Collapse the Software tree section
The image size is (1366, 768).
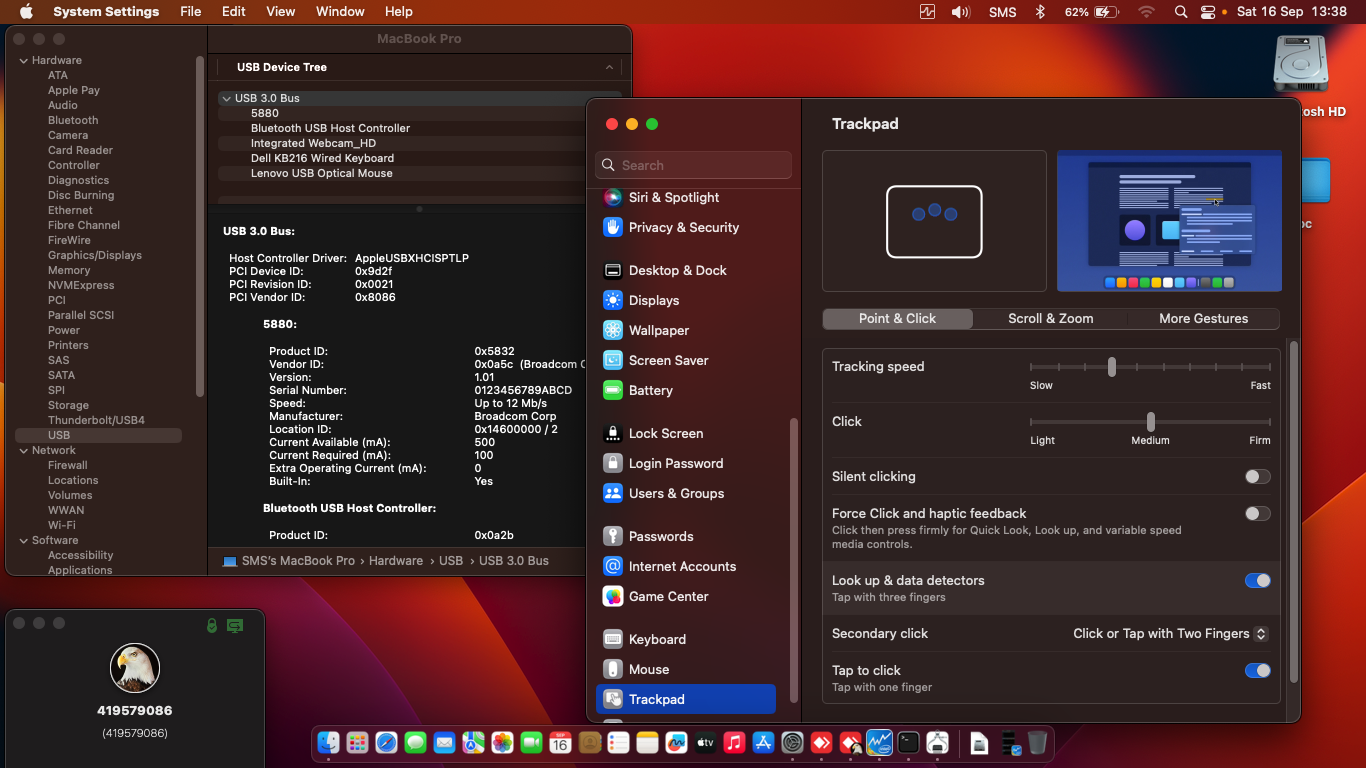pos(23,540)
